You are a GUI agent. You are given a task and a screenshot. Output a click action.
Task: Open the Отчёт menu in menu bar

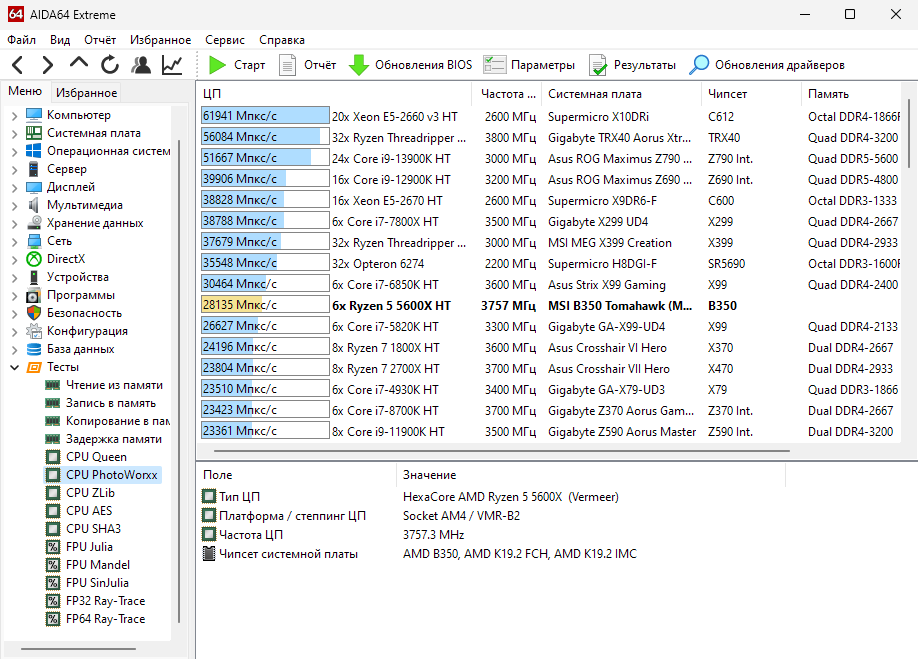coord(100,40)
